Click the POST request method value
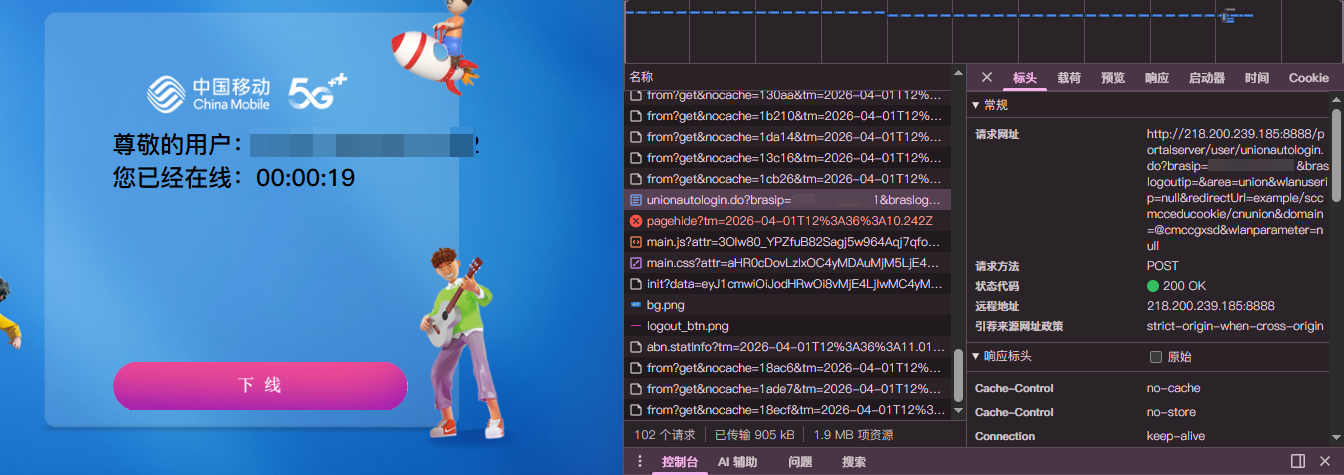The image size is (1344, 475). pyautogui.click(x=1163, y=266)
